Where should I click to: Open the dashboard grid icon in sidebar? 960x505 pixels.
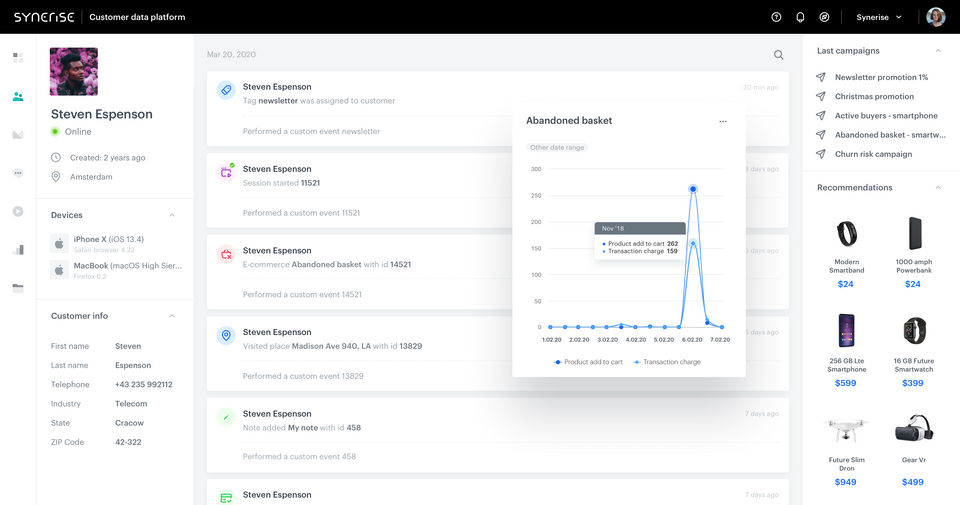[x=18, y=58]
